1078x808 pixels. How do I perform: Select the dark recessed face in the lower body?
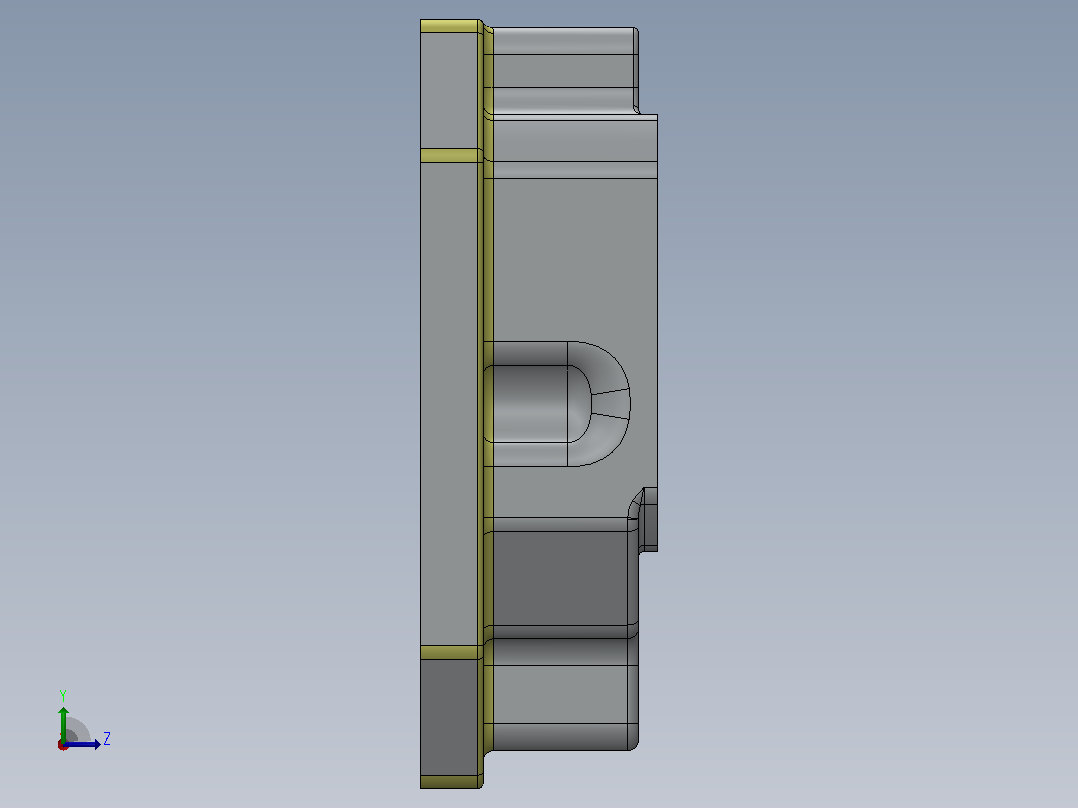click(x=560, y=578)
